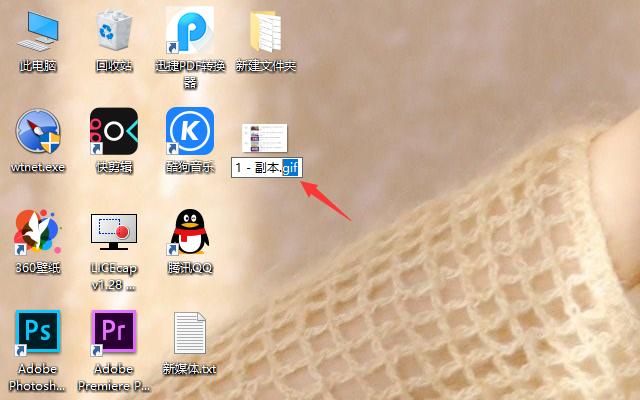
Task: Select the 回收站 recycle bin icon
Action: tap(114, 31)
